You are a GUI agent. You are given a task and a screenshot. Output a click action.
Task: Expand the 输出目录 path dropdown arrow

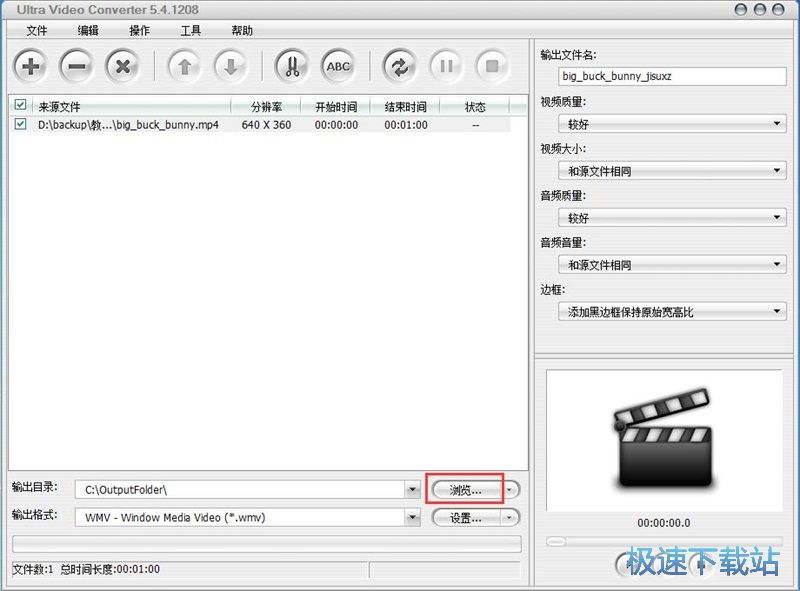(x=412, y=490)
